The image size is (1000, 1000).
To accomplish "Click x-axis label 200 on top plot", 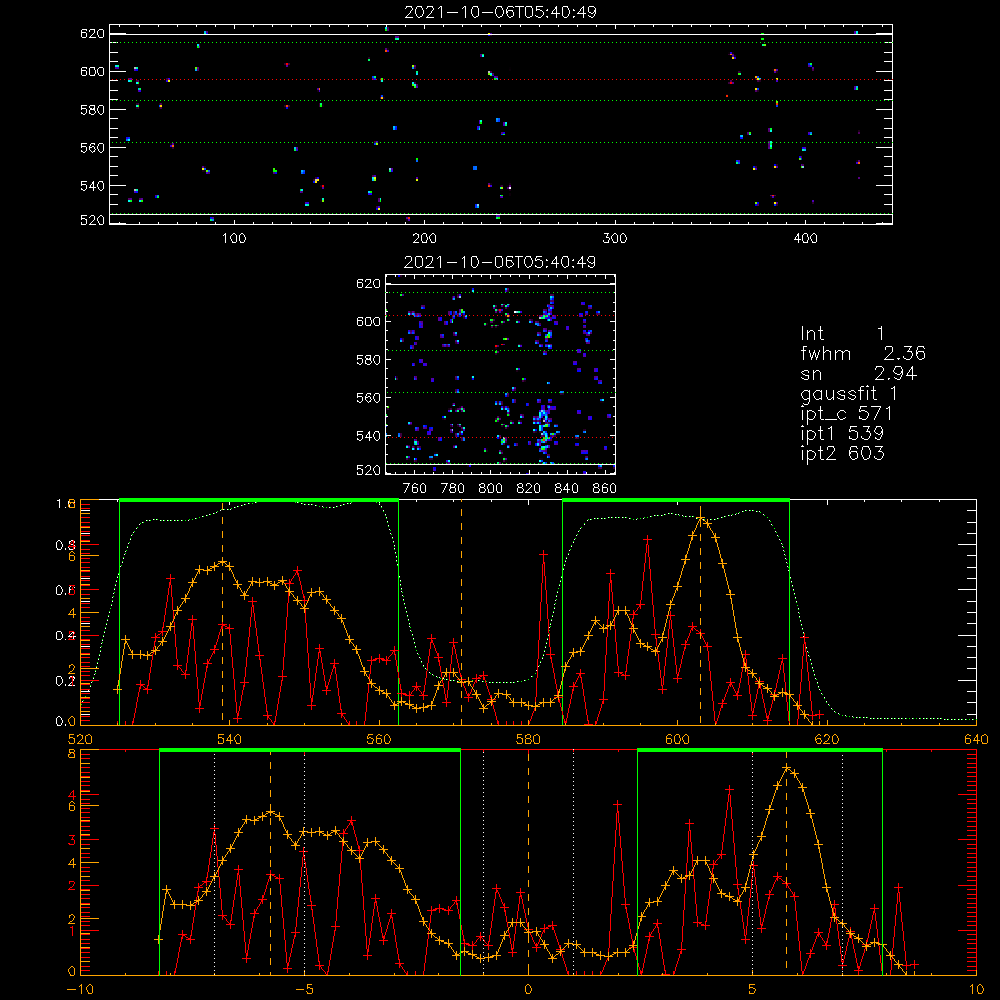I will pos(424,239).
